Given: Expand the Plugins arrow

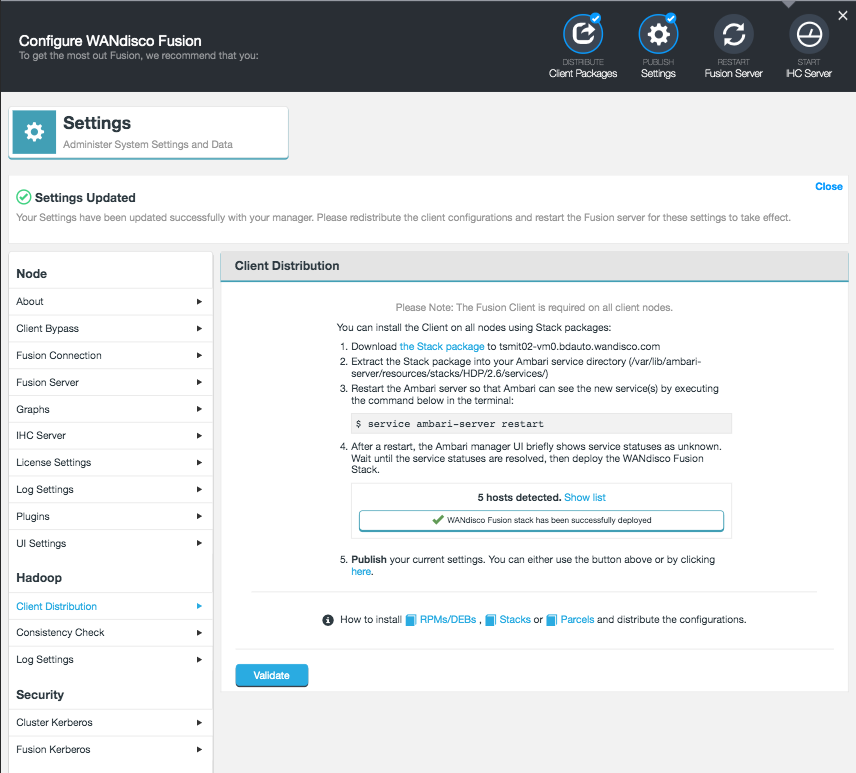Looking at the screenshot, I should point(199,516).
